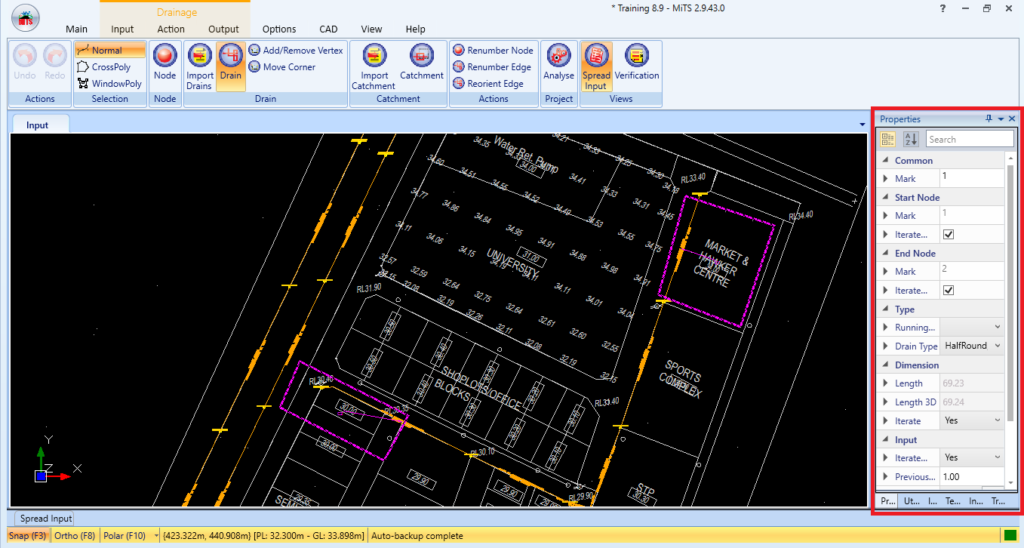Switch to the Tr... panel tab
This screenshot has width=1024, height=548.
pos(998,501)
